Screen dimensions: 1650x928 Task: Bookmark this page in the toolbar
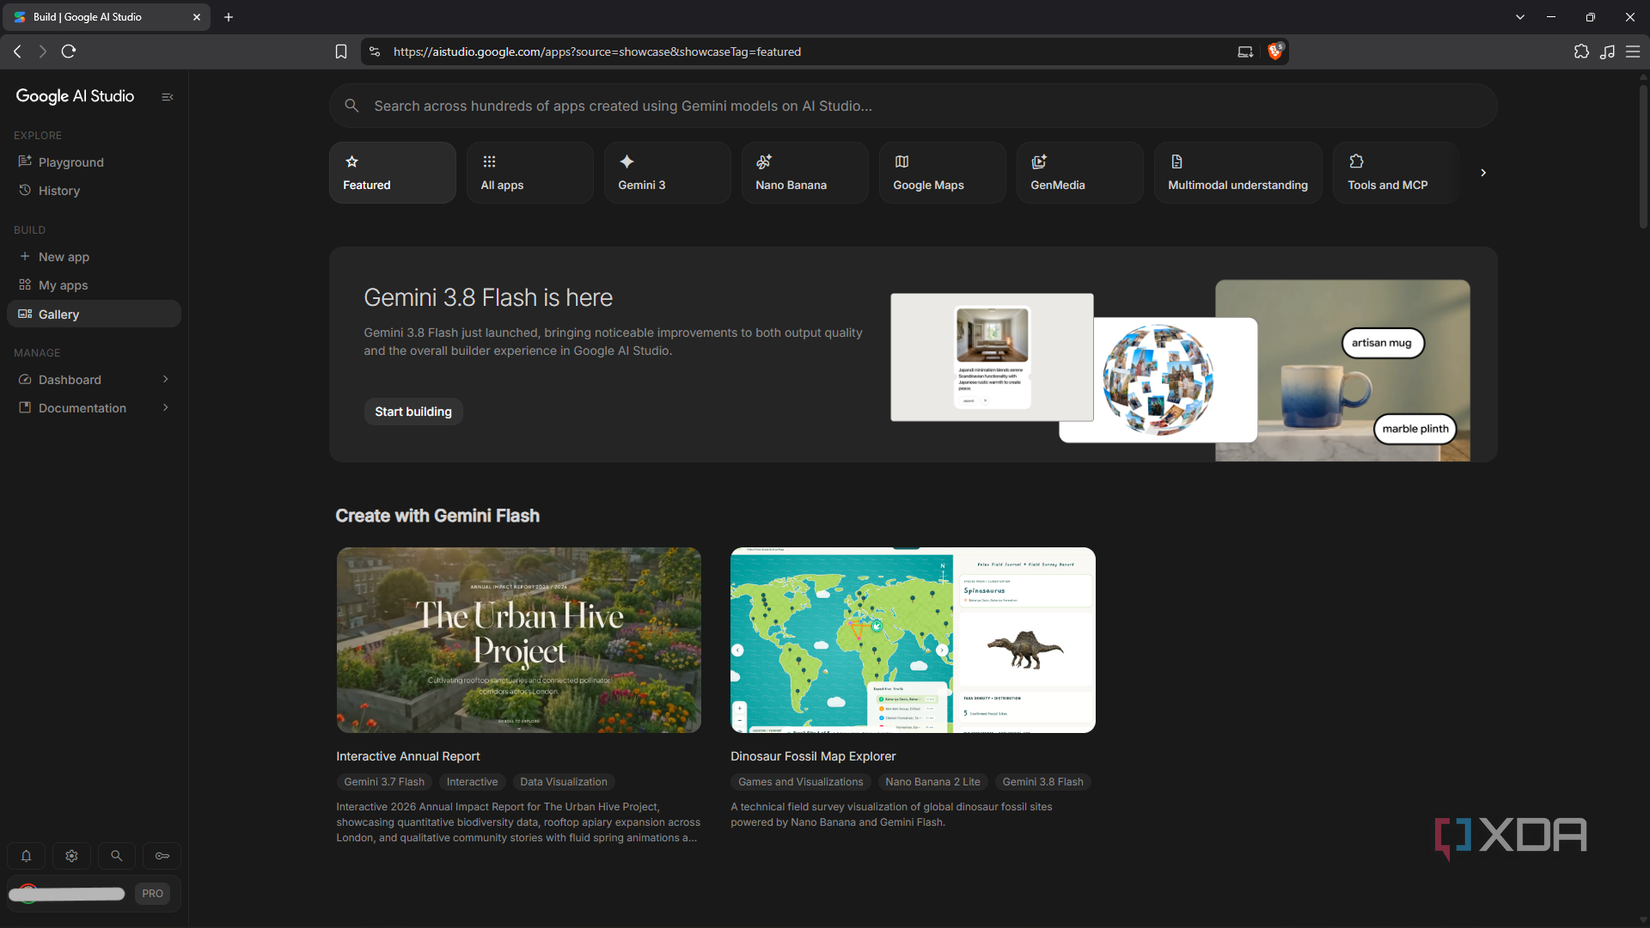click(341, 52)
